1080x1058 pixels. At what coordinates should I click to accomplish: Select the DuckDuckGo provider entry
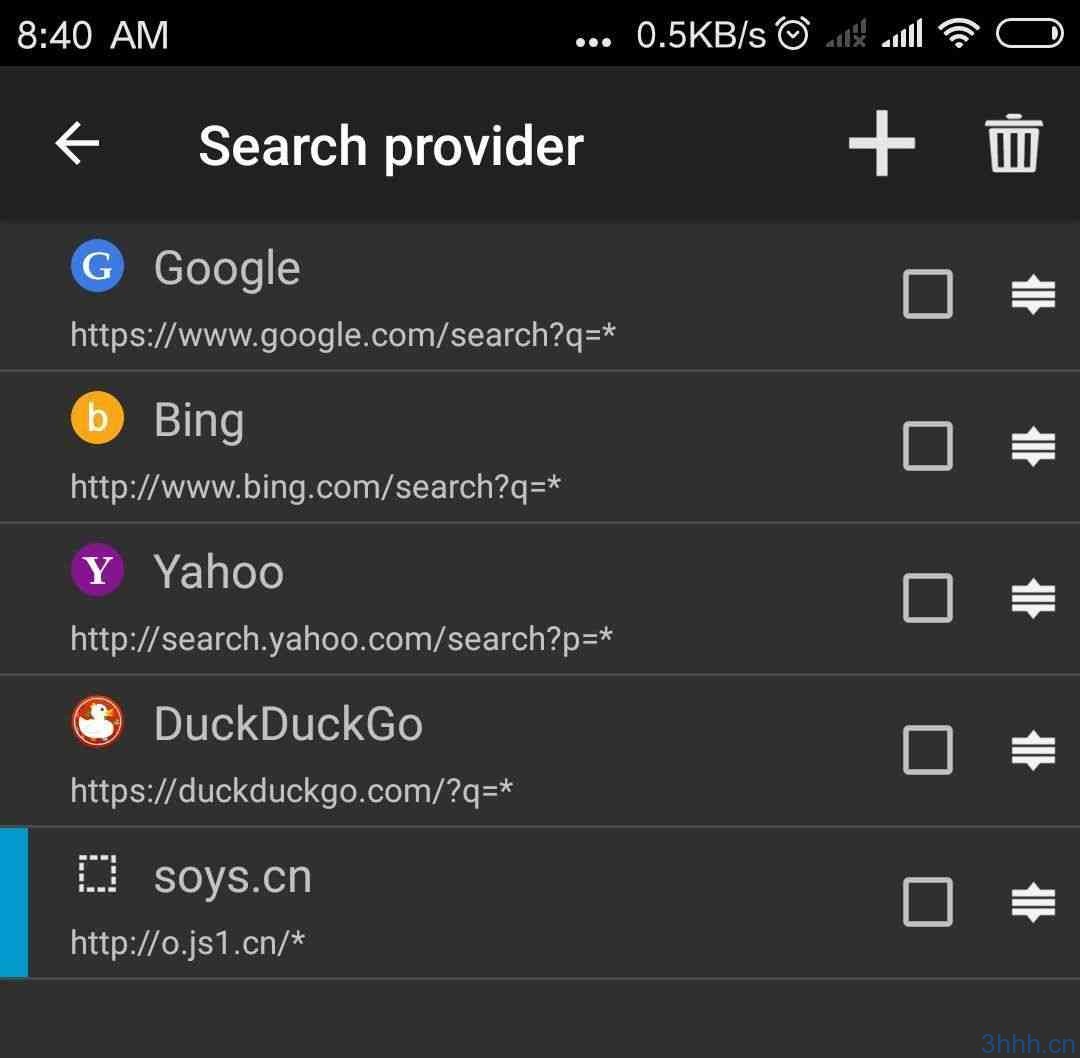(288, 724)
